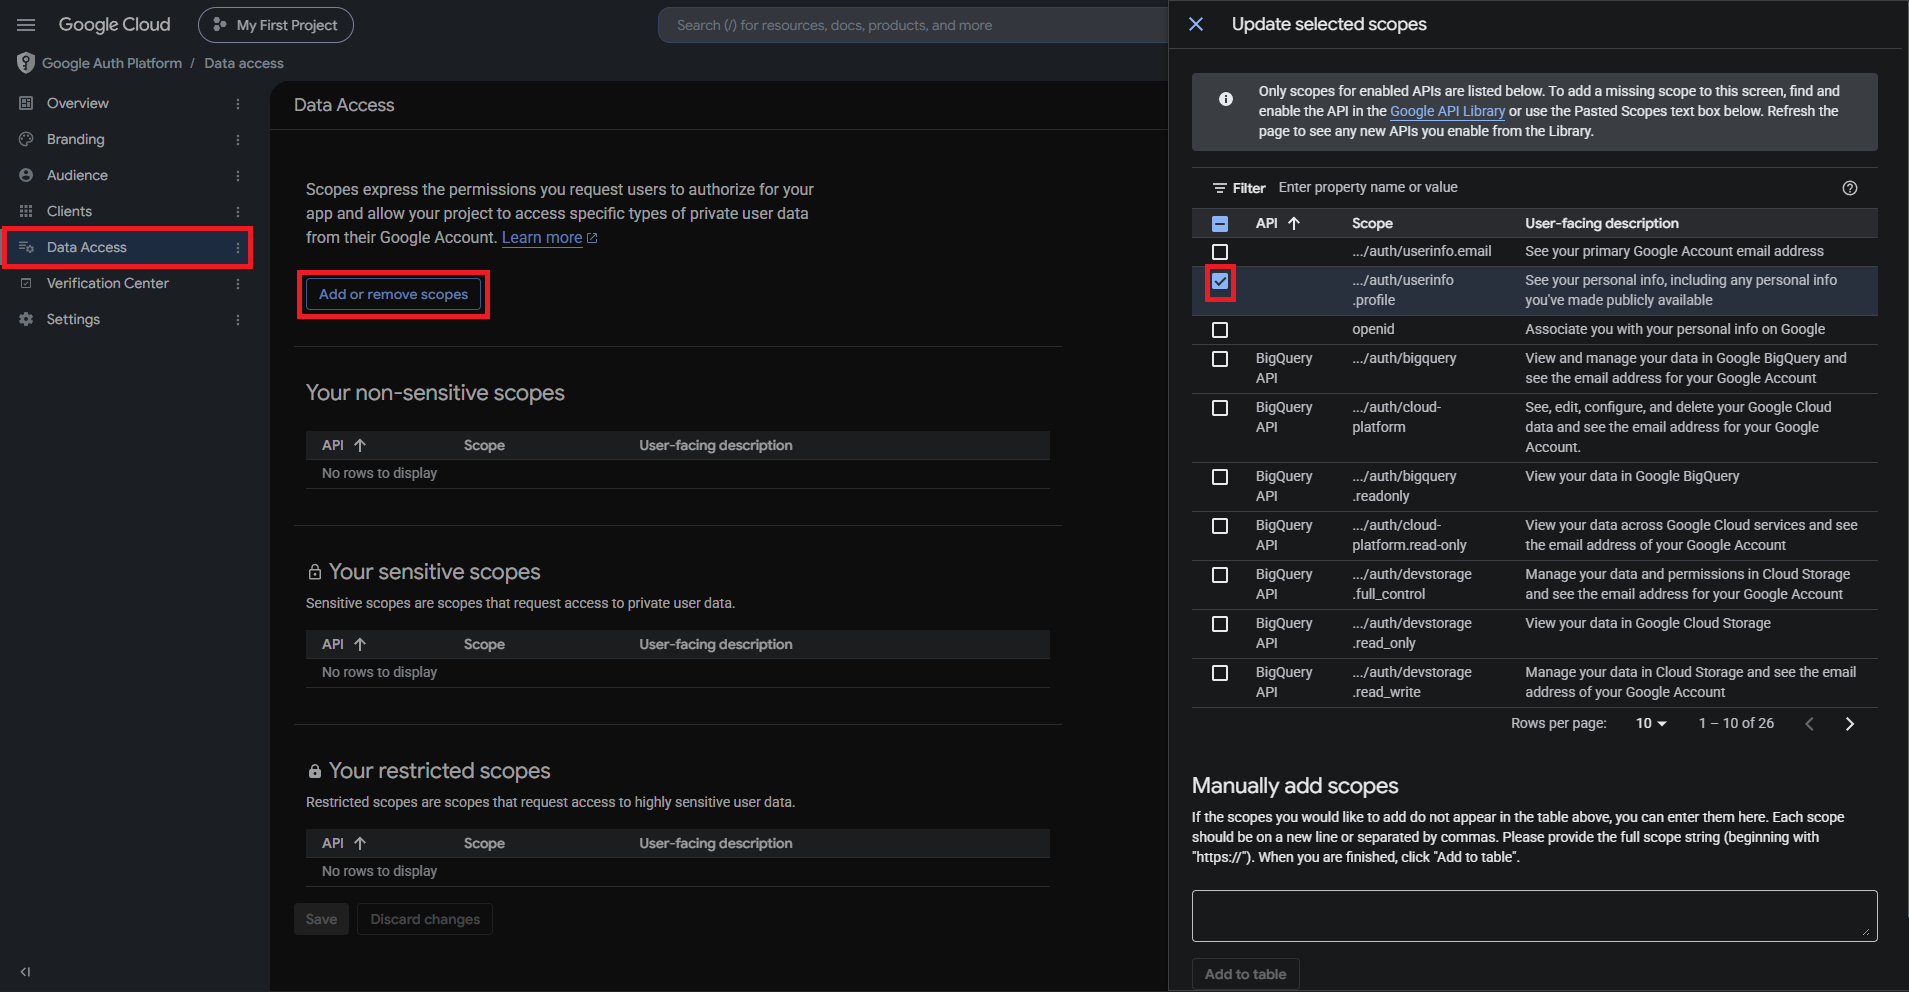Viewport: 1909px width, 992px height.
Task: Uncheck the userinfo.profile scope checkbox
Action: coord(1220,282)
